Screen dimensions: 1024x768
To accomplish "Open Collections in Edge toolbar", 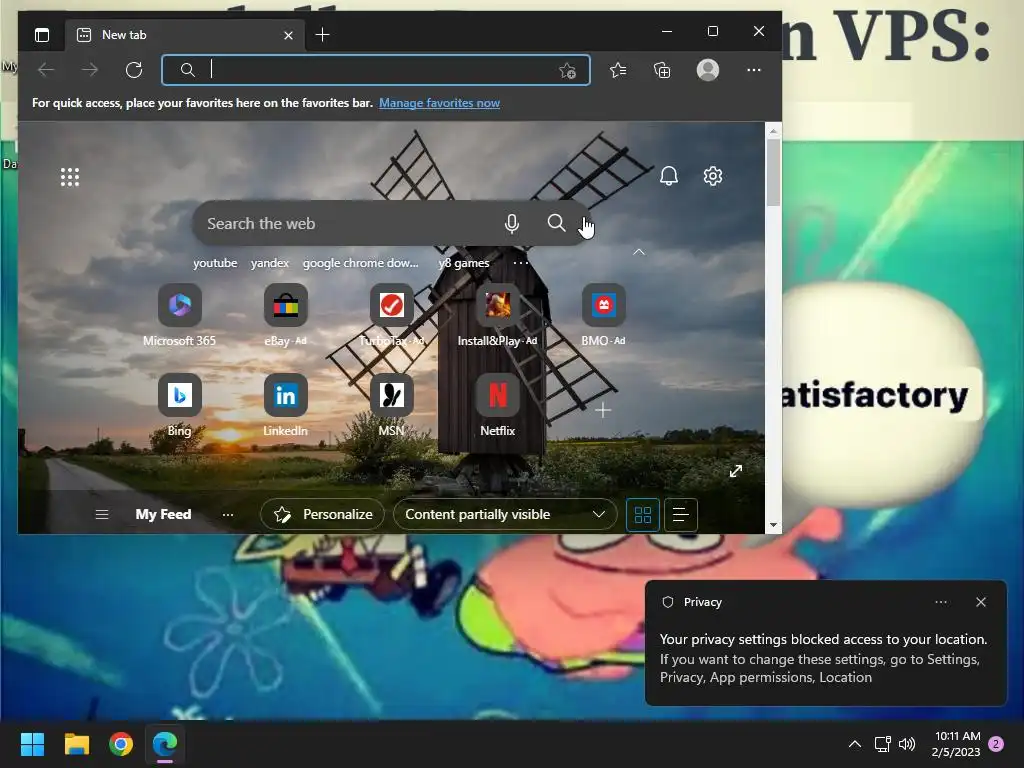I will (x=662, y=70).
